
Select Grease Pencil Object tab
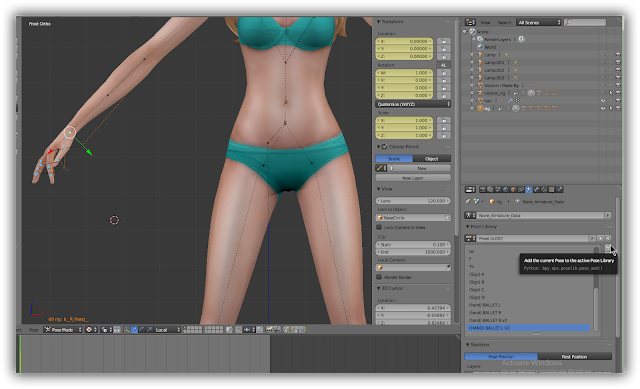point(432,158)
